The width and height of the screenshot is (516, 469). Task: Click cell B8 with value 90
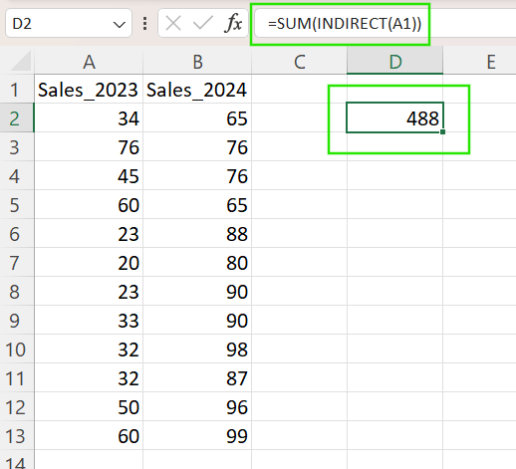tap(197, 291)
